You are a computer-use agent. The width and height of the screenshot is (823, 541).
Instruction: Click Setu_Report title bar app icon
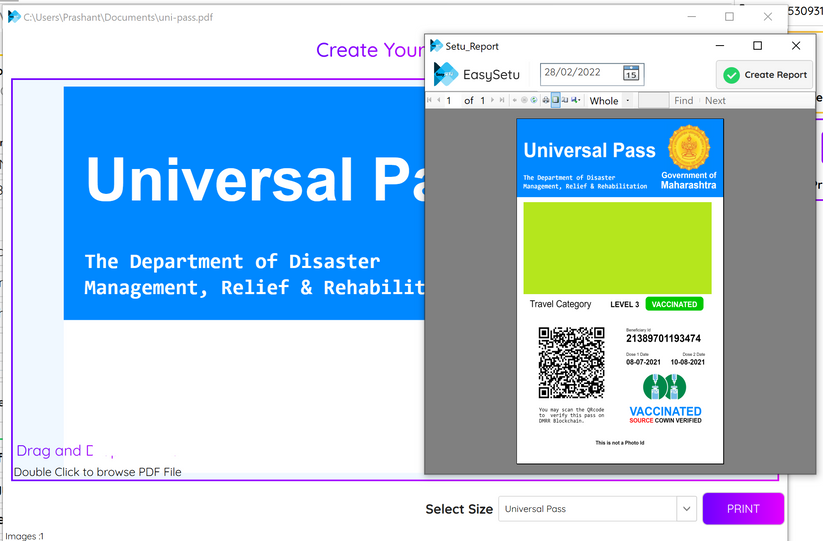436,46
